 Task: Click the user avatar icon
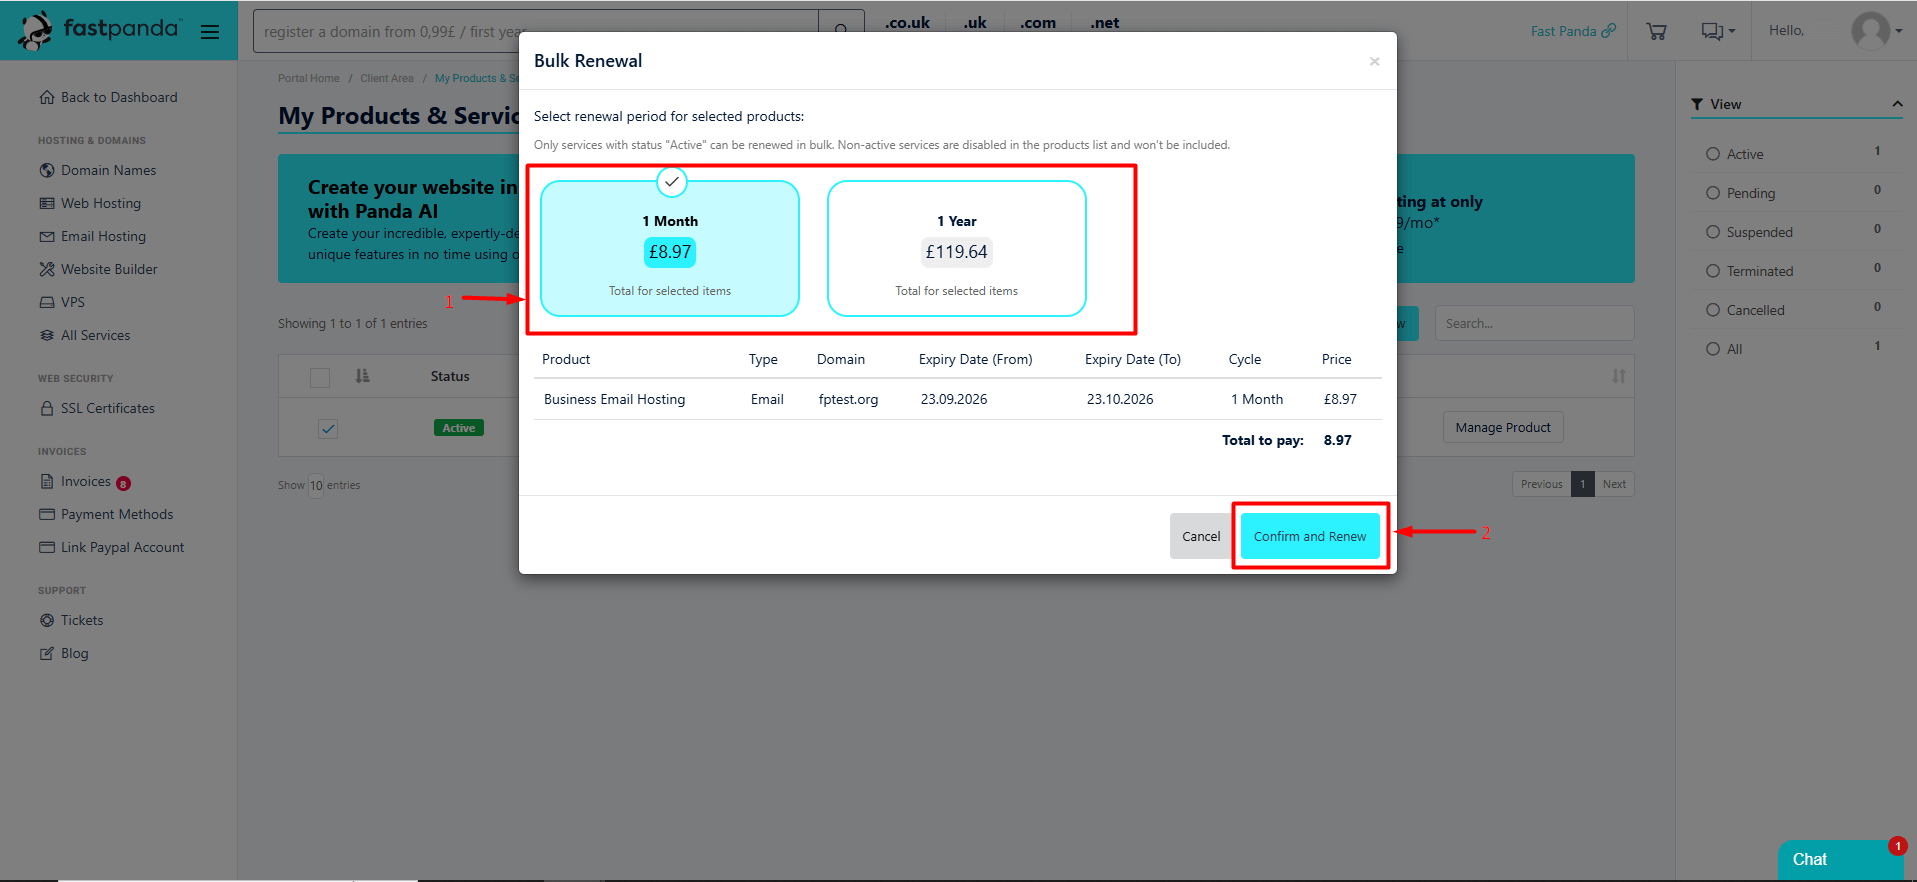coord(1870,31)
